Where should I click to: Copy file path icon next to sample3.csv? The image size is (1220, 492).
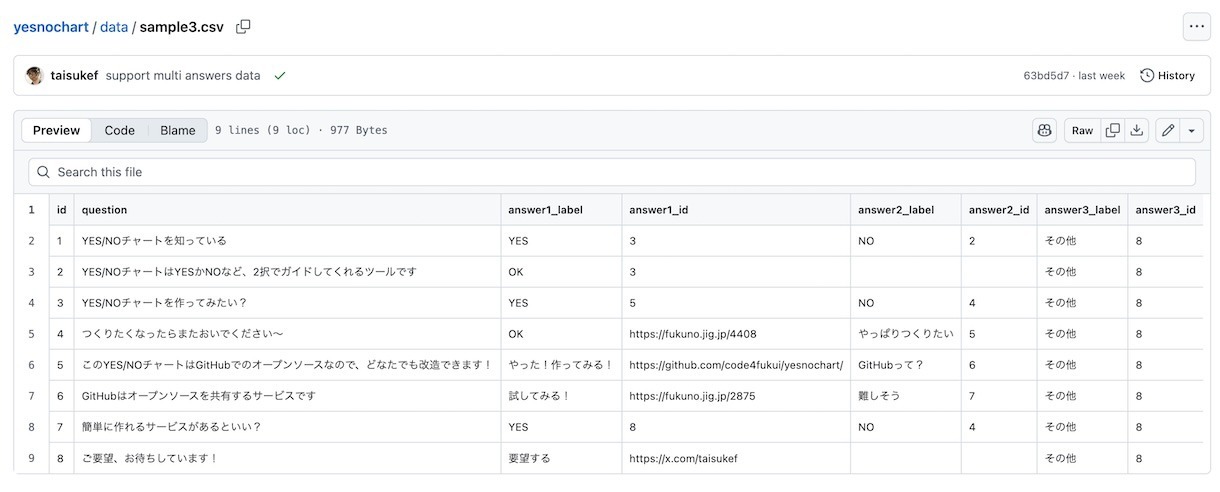click(243, 27)
